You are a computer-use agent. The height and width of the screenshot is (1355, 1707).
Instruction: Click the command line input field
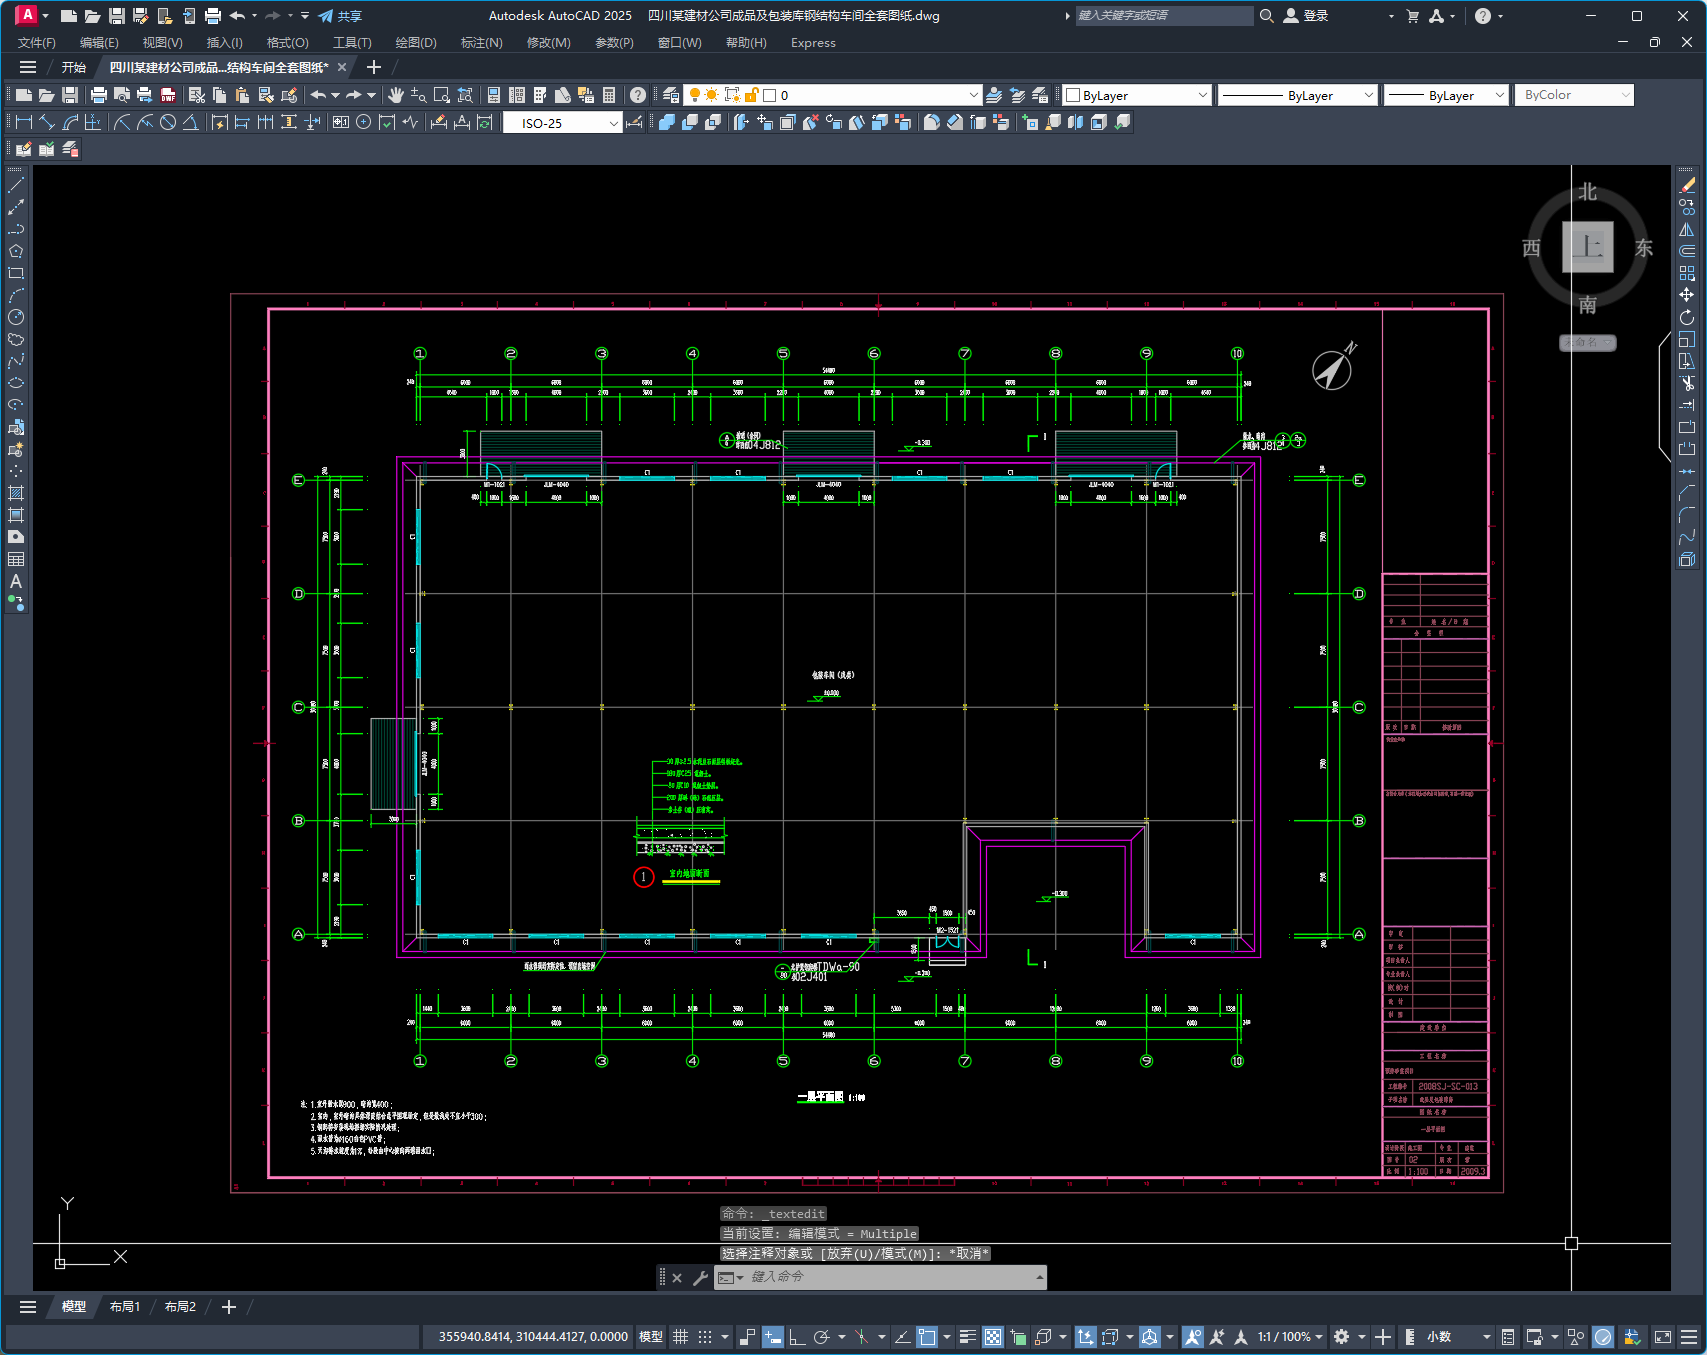tap(890, 1277)
